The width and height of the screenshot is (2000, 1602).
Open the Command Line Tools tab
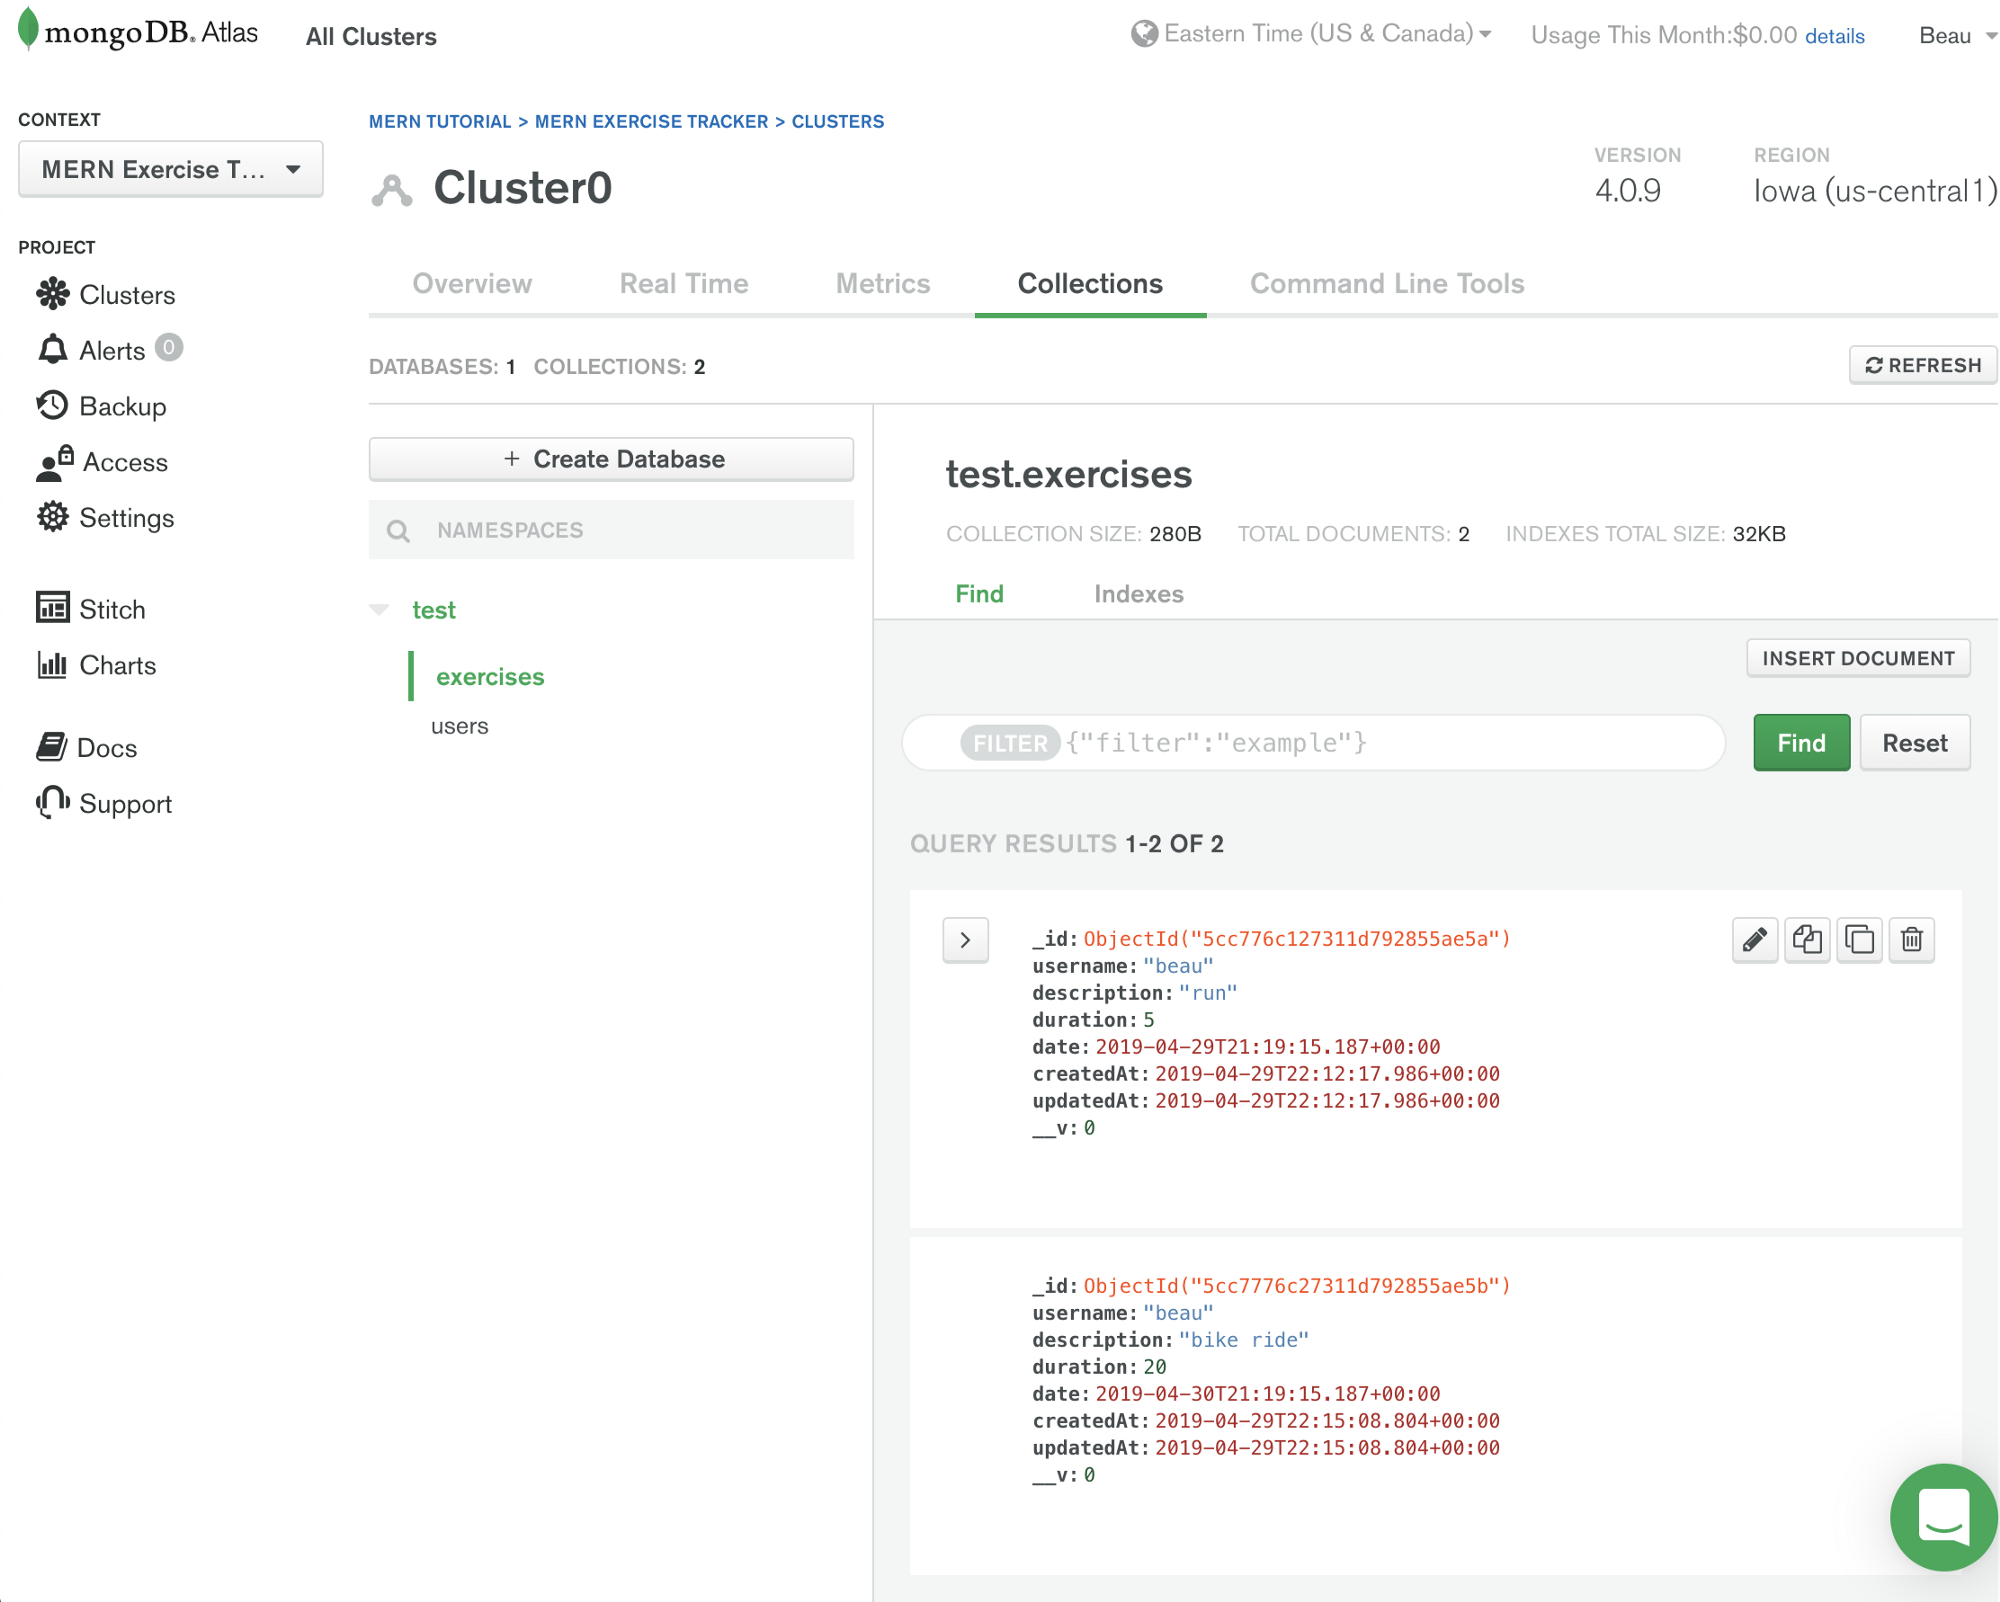[1387, 284]
